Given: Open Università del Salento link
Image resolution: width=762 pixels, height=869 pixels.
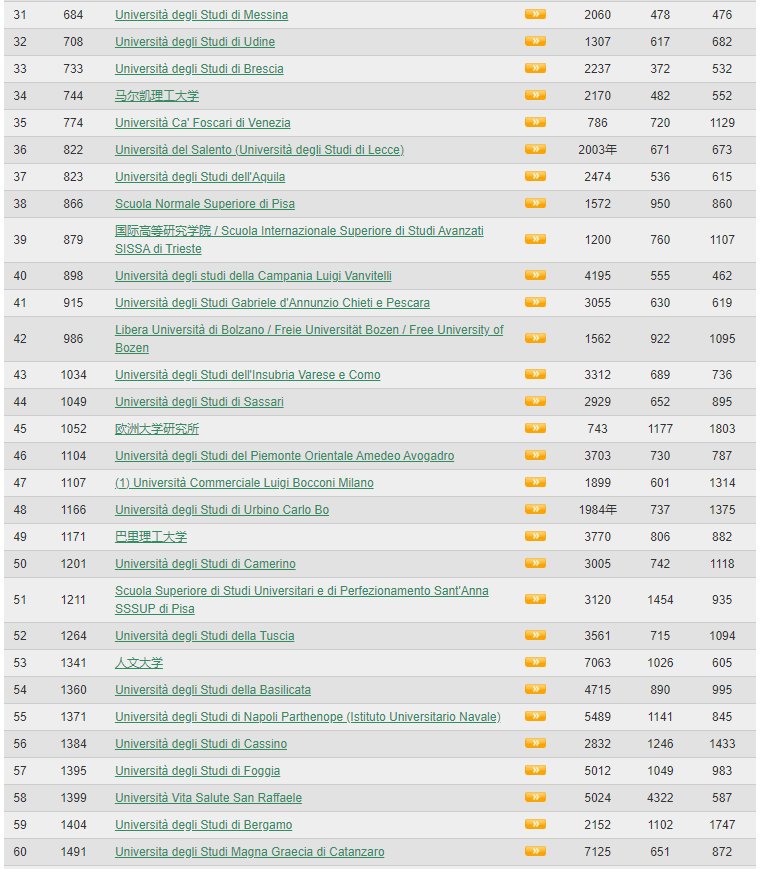Looking at the screenshot, I should click(x=259, y=150).
